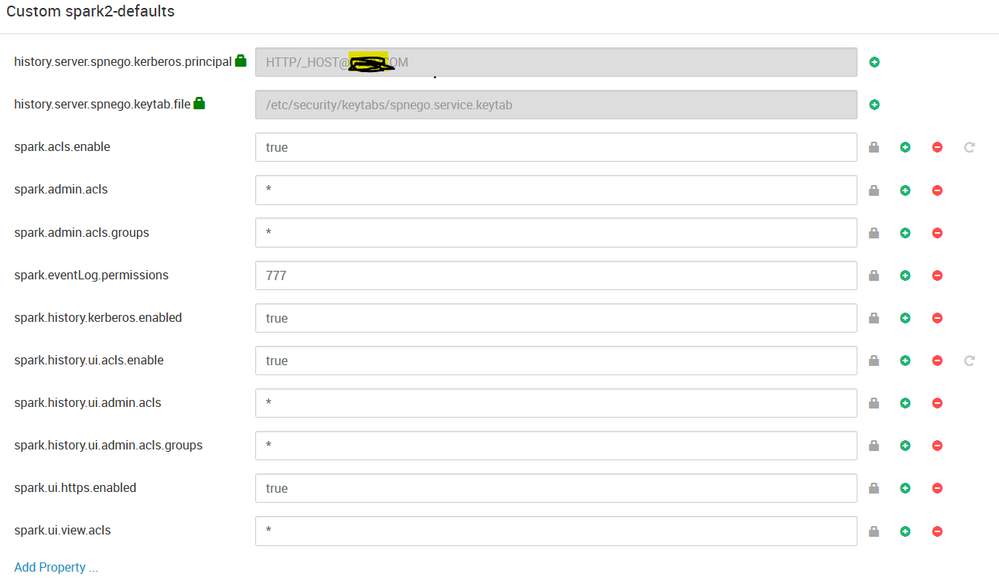Click the spark.acls.enable value field
999x585 pixels.
(556, 147)
